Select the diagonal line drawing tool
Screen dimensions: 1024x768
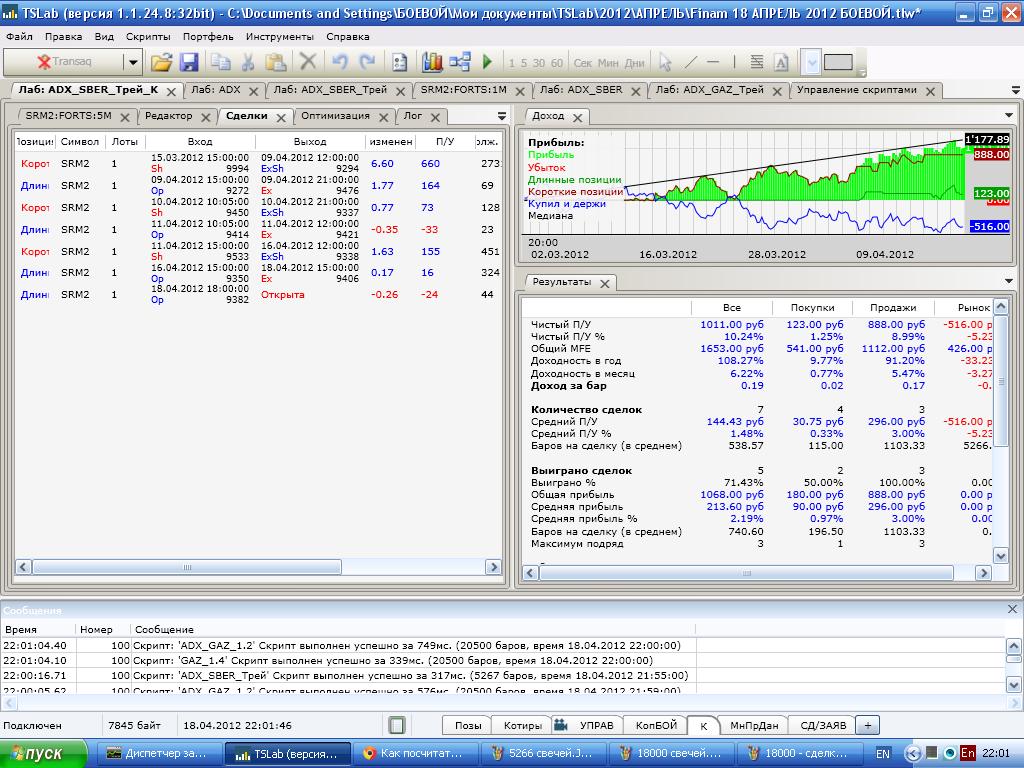[x=690, y=63]
